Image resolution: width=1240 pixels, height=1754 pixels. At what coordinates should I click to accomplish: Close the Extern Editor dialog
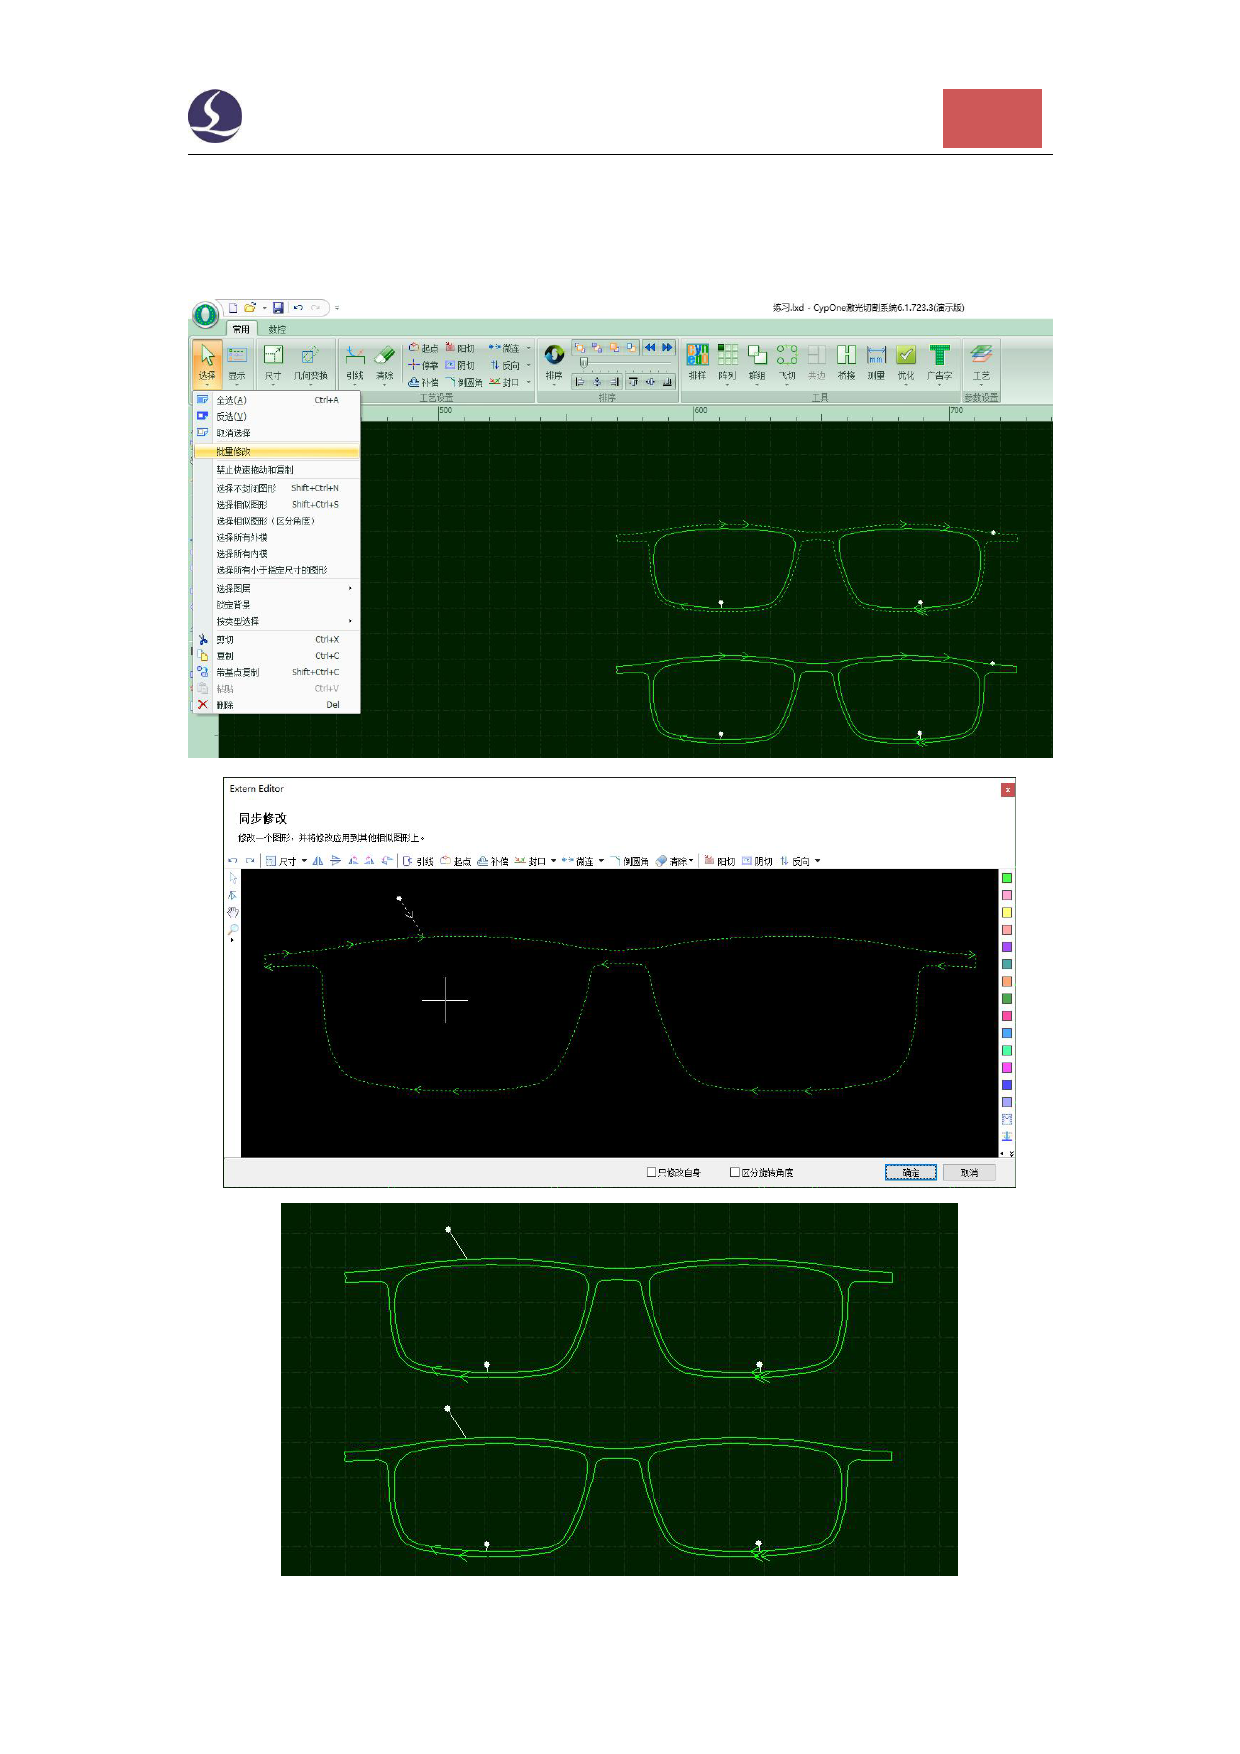point(1007,790)
